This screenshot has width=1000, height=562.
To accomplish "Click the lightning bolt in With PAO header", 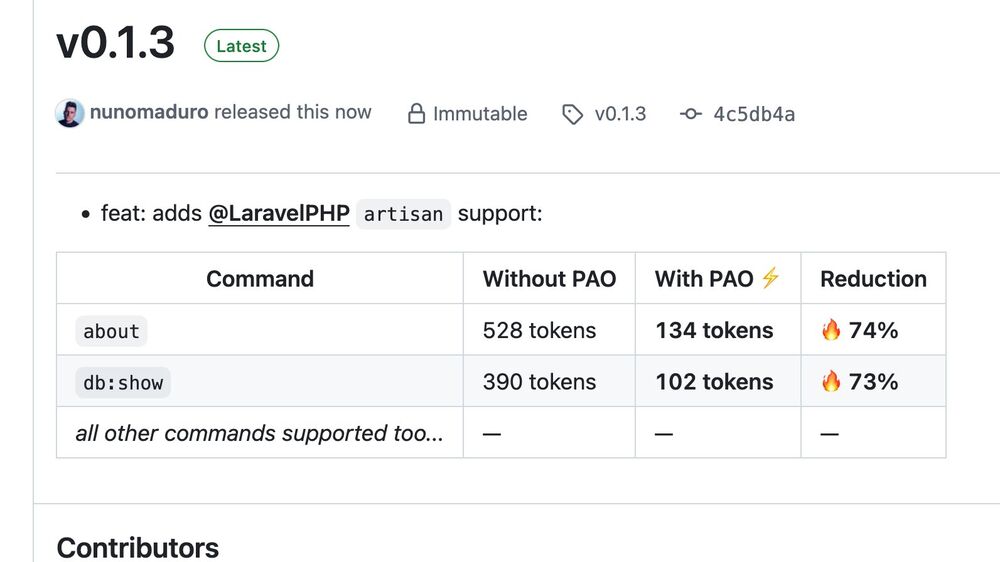I will pyautogui.click(x=770, y=278).
